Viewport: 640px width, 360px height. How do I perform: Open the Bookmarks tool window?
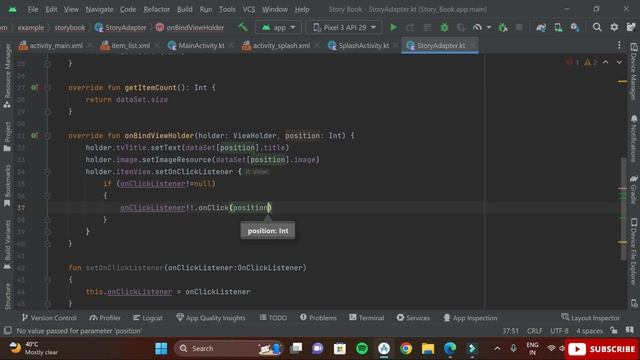pos(7,186)
